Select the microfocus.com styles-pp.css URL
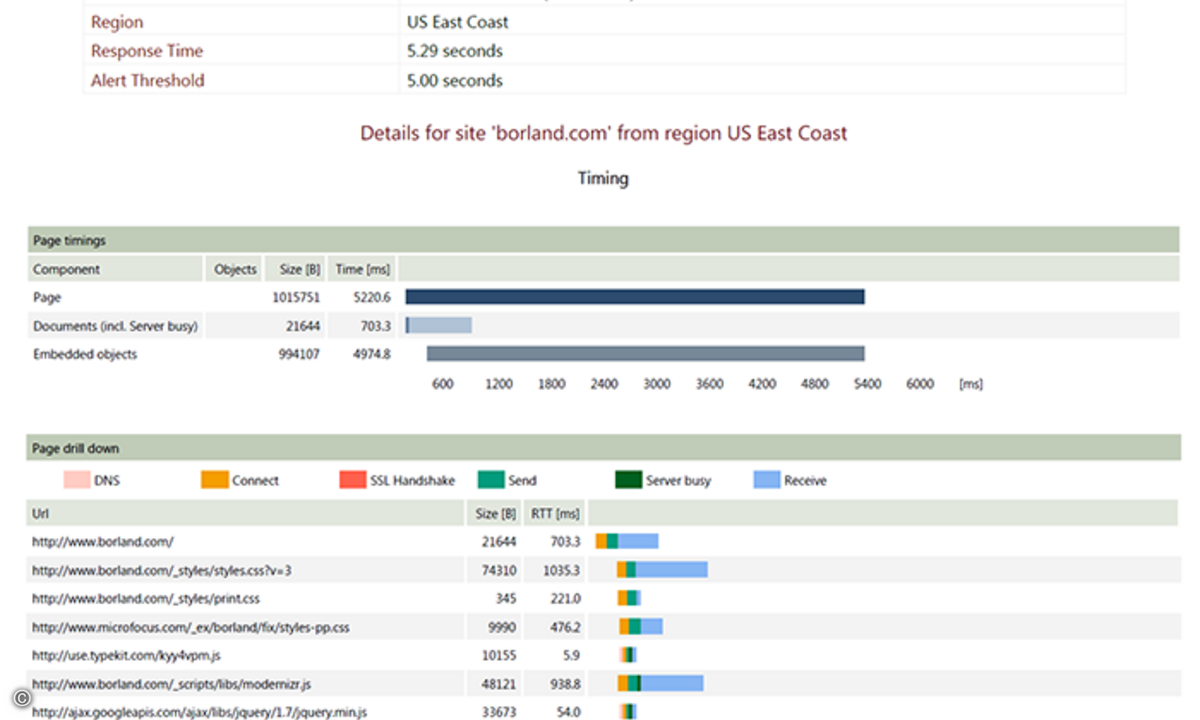 point(190,627)
